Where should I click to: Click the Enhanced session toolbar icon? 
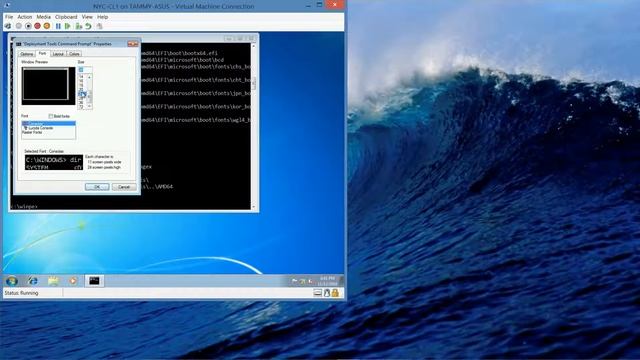tap(99, 26)
